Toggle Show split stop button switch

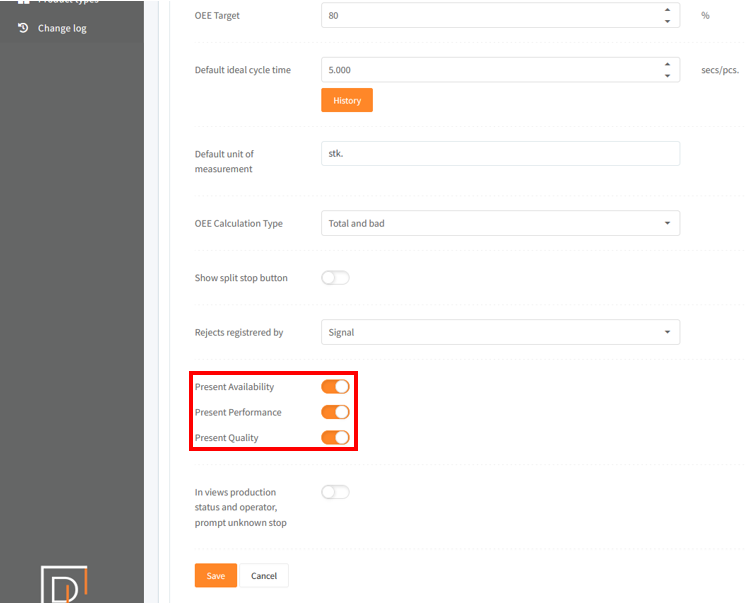click(x=335, y=278)
